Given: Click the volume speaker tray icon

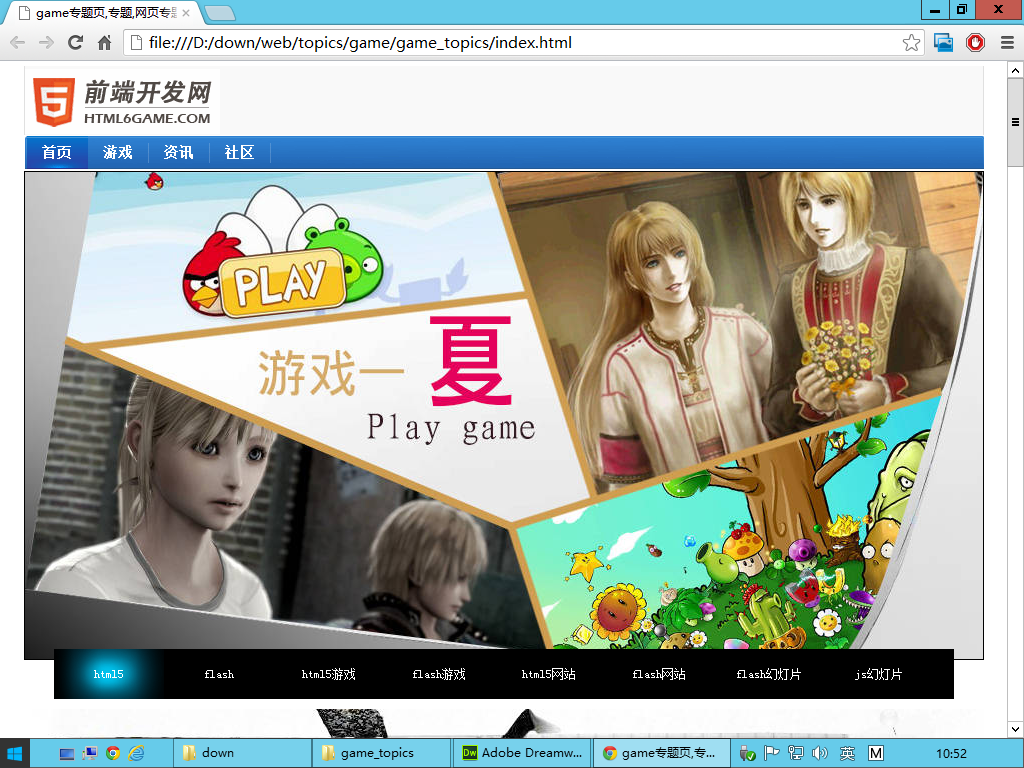Looking at the screenshot, I should coord(820,754).
